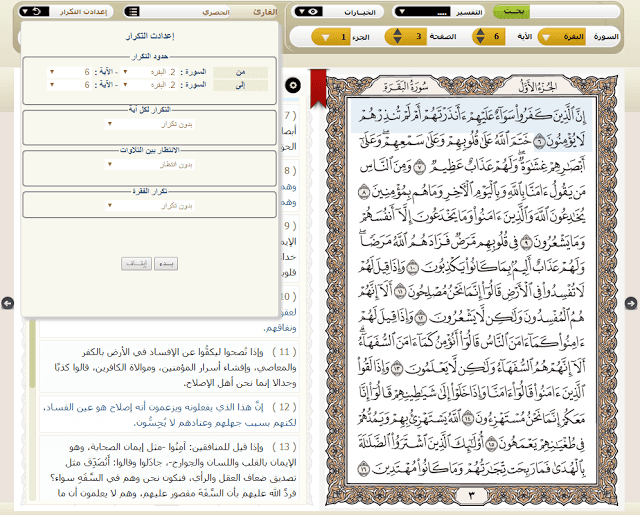
Task: Select tafsir entry ( 13 ) about المنافقين
Action: (169, 468)
